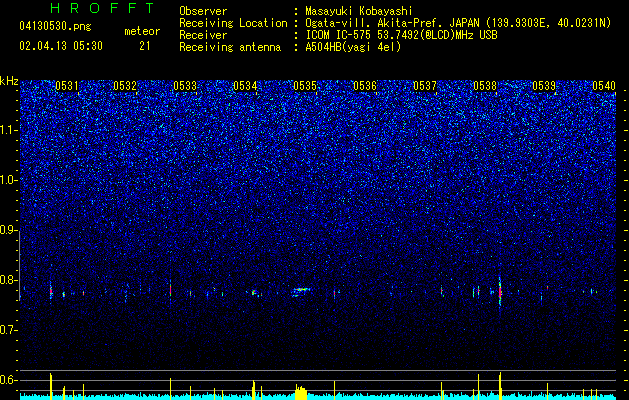629x400 pixels.
Task: Click the kHz axis unit label
Action: [9, 81]
